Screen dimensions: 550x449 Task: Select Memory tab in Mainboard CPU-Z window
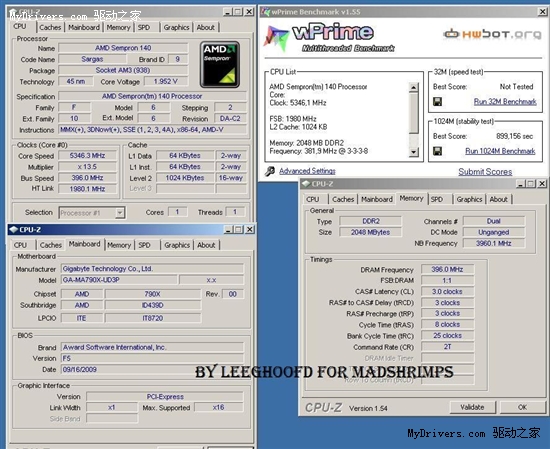(x=119, y=245)
